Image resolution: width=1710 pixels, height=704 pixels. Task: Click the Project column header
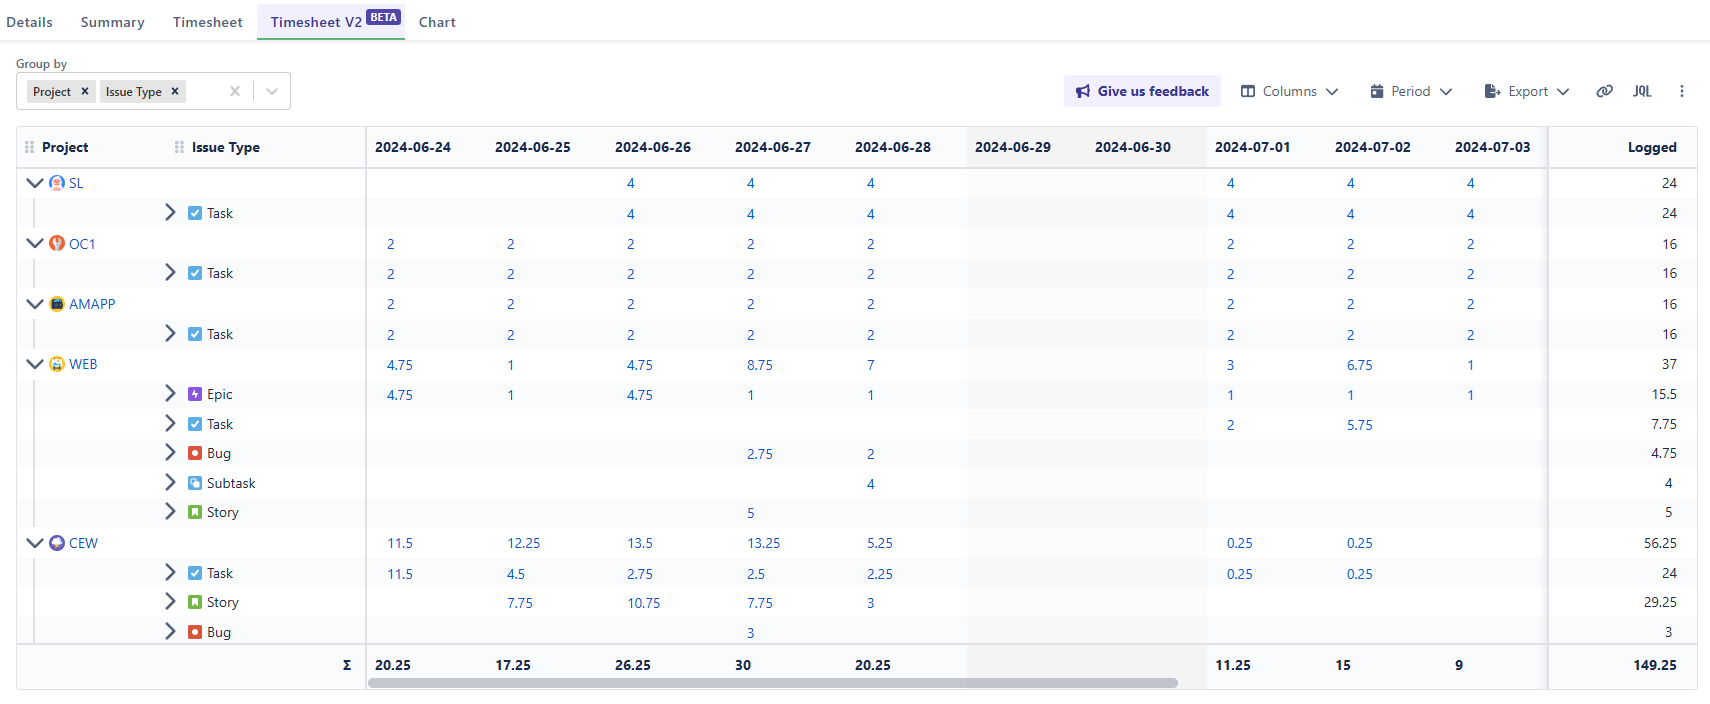pyautogui.click(x=65, y=147)
